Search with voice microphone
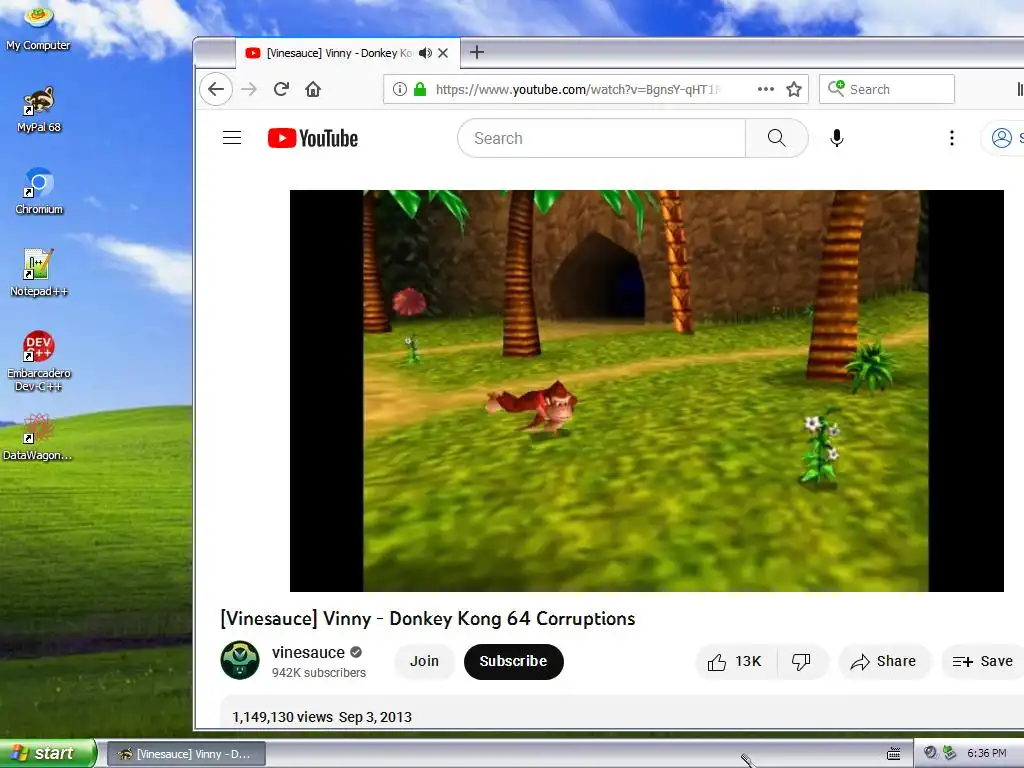The height and width of the screenshot is (768, 1024). coord(837,138)
